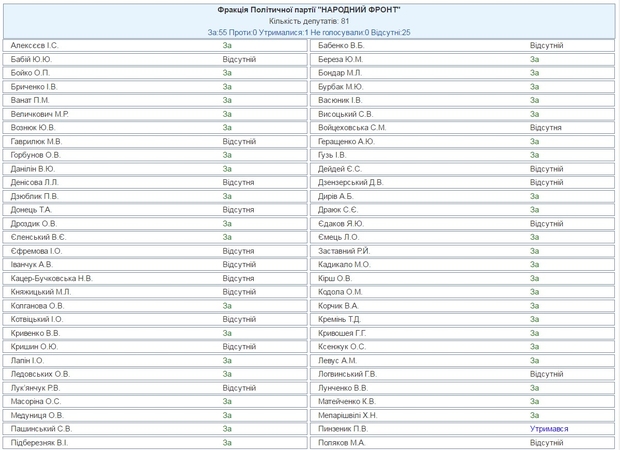Click the "Утримався" vote for Пинзеник П.В.

549,428
